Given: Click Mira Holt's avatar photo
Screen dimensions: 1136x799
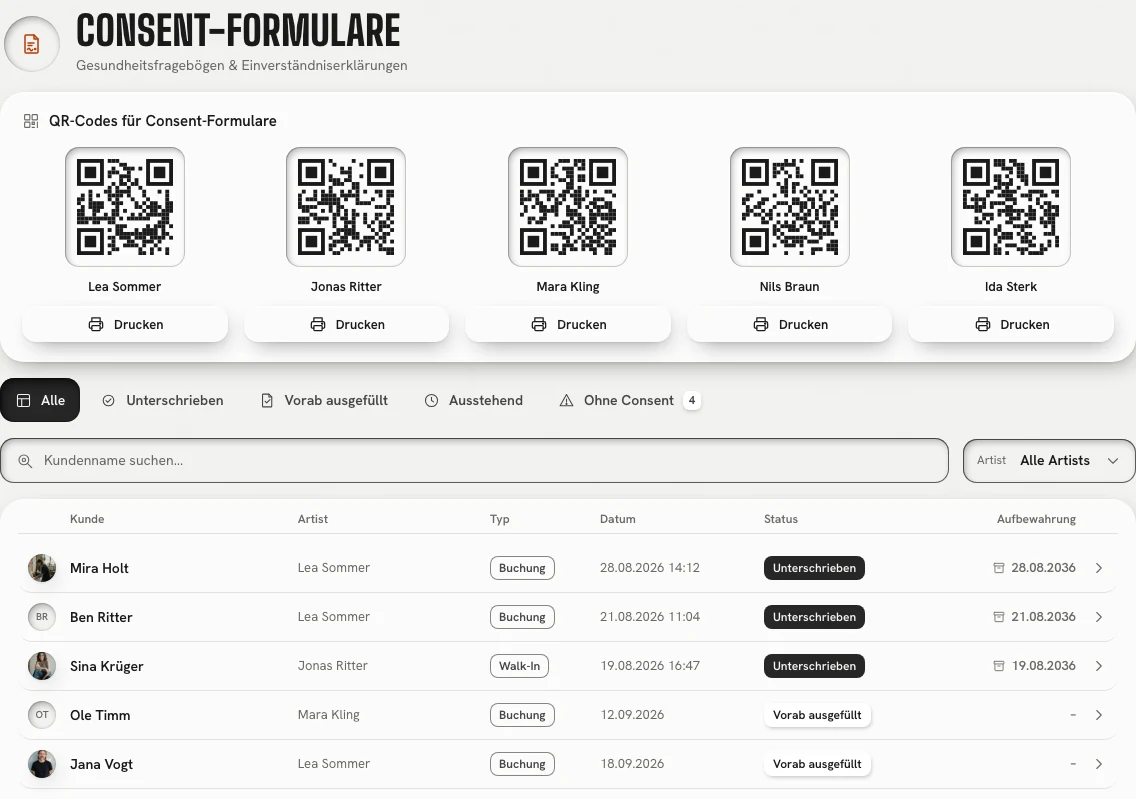Looking at the screenshot, I should tap(42, 568).
